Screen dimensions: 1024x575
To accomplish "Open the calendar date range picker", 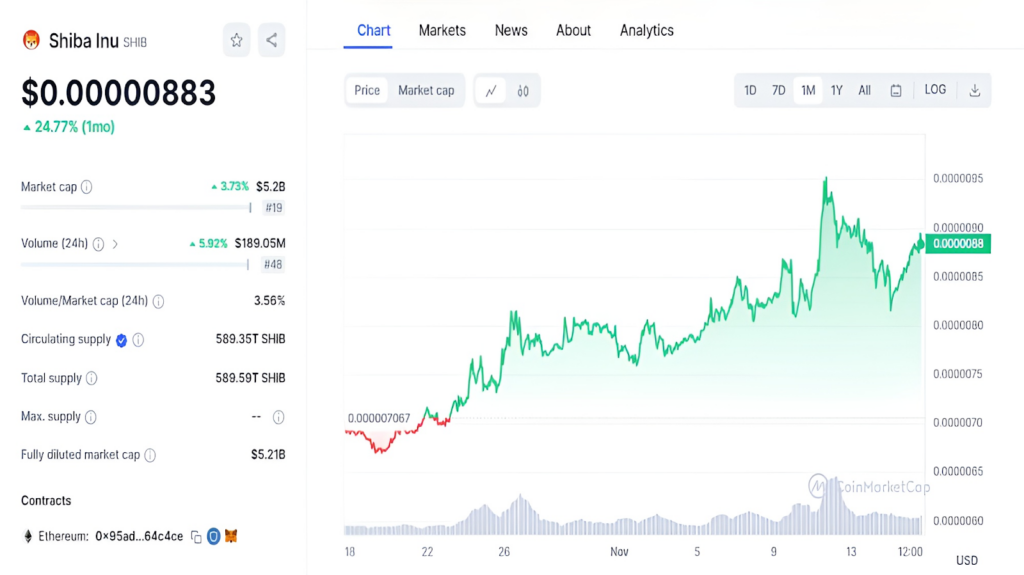I will (896, 91).
